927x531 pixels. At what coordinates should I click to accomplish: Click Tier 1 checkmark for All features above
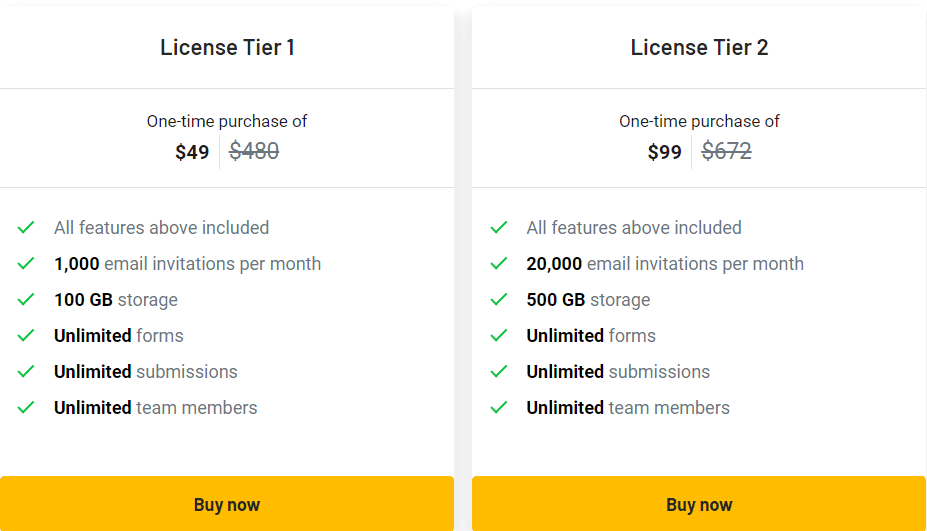click(x=26, y=227)
